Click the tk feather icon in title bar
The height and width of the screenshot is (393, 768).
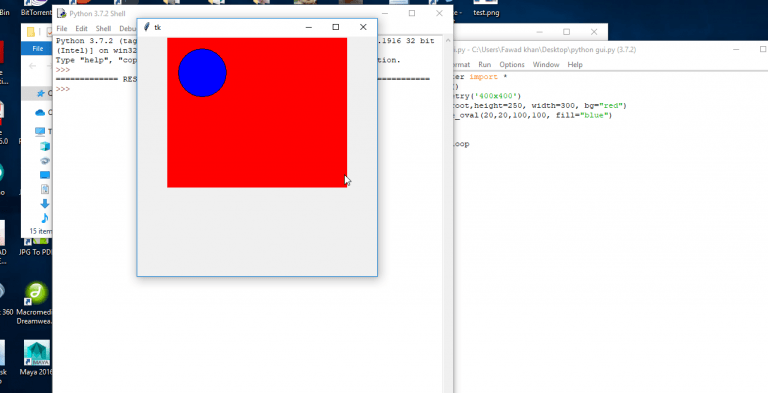[146, 27]
